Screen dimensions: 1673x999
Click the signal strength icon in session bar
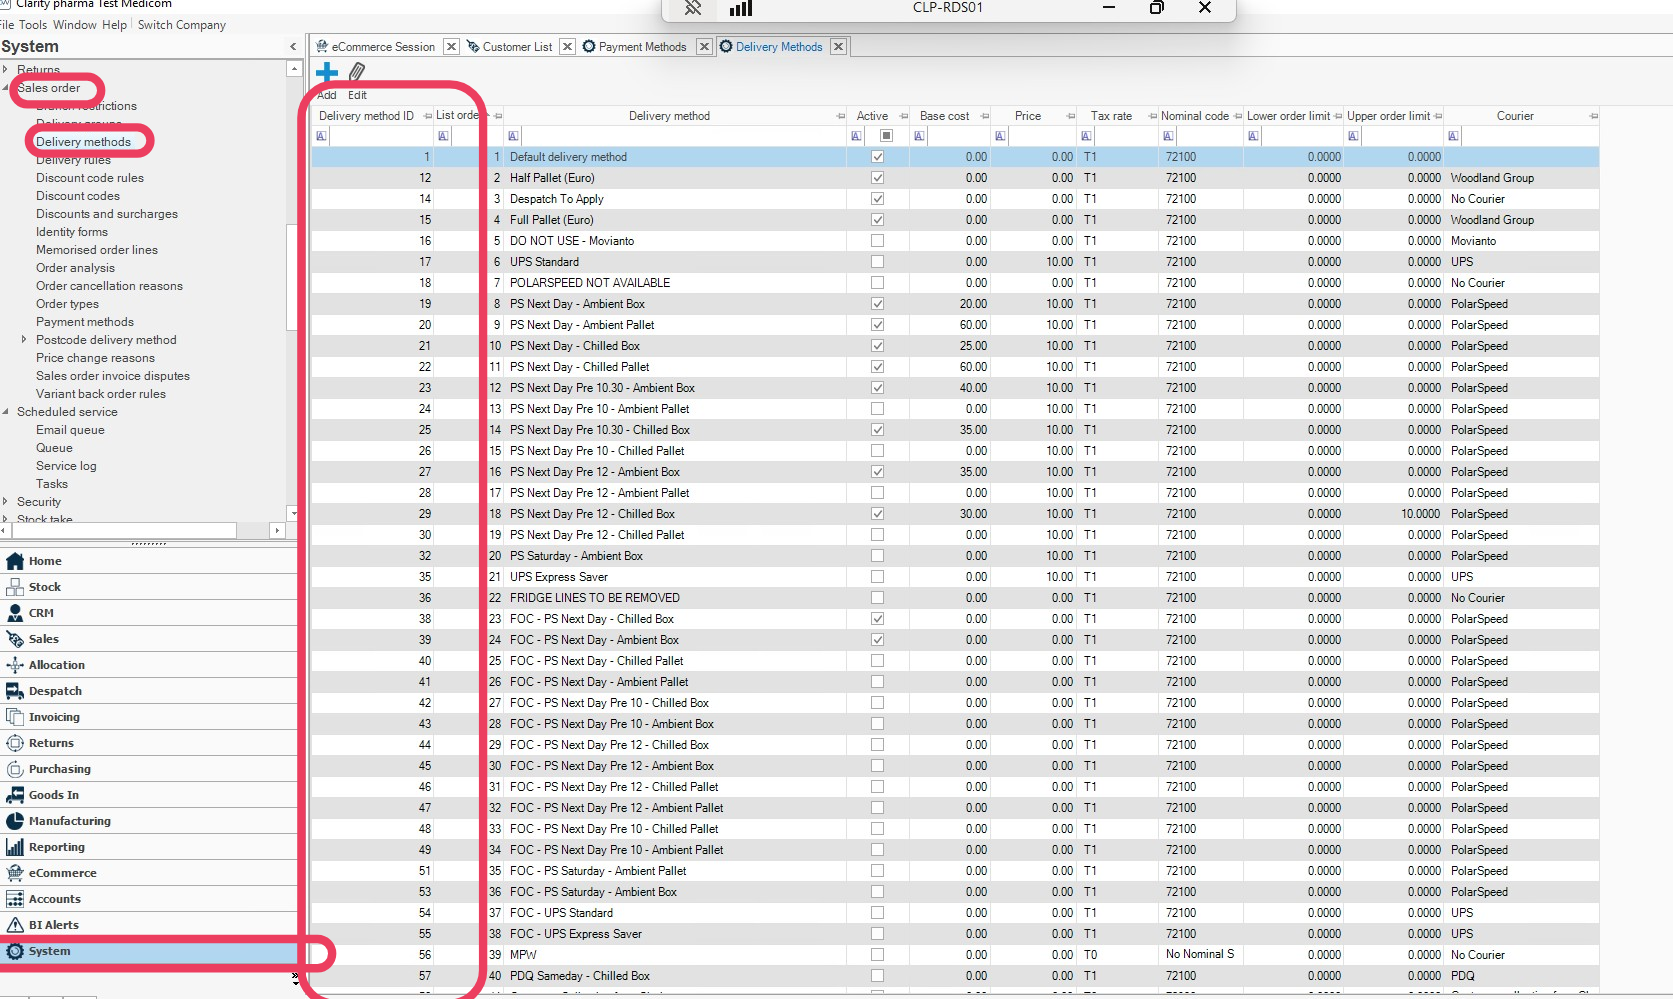point(741,8)
